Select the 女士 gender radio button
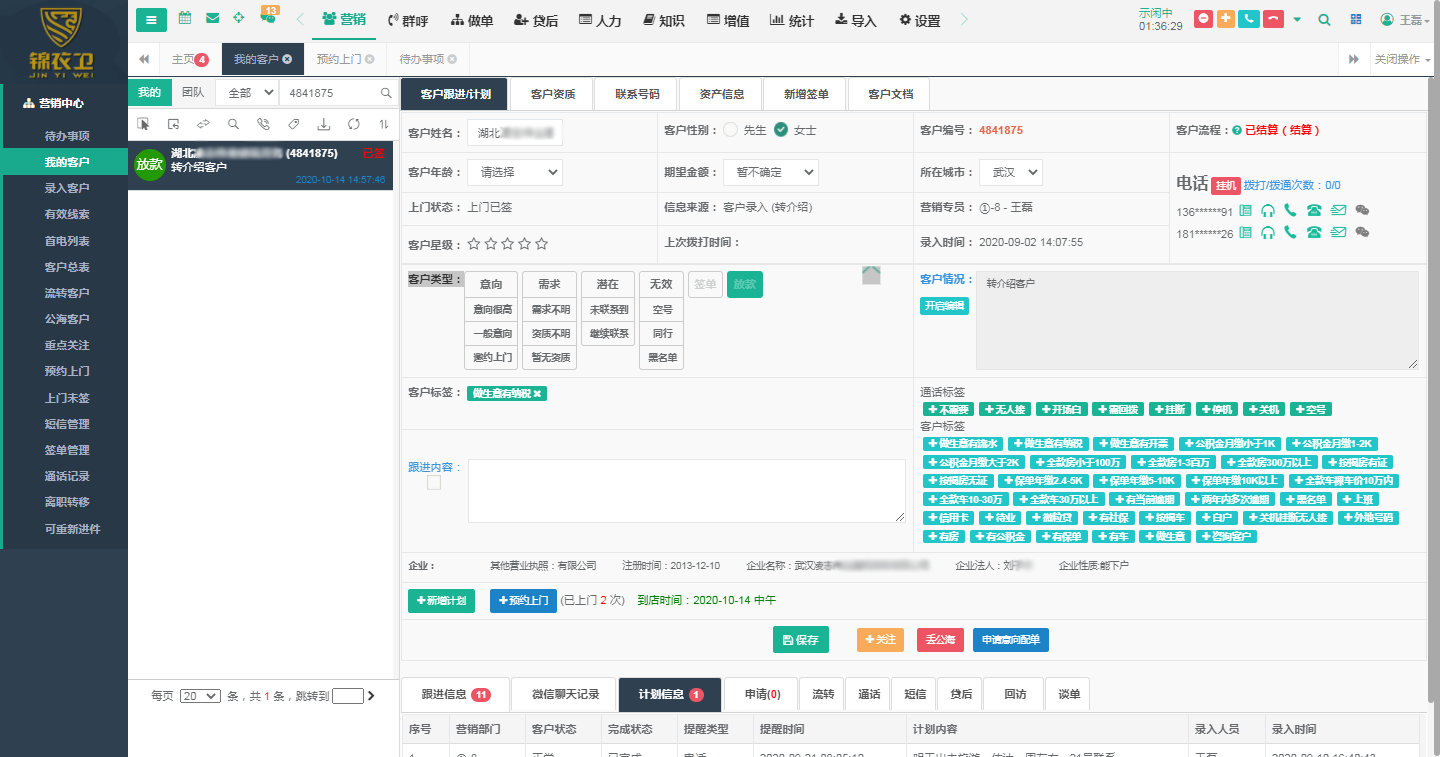This screenshot has width=1440, height=757. [x=781, y=129]
